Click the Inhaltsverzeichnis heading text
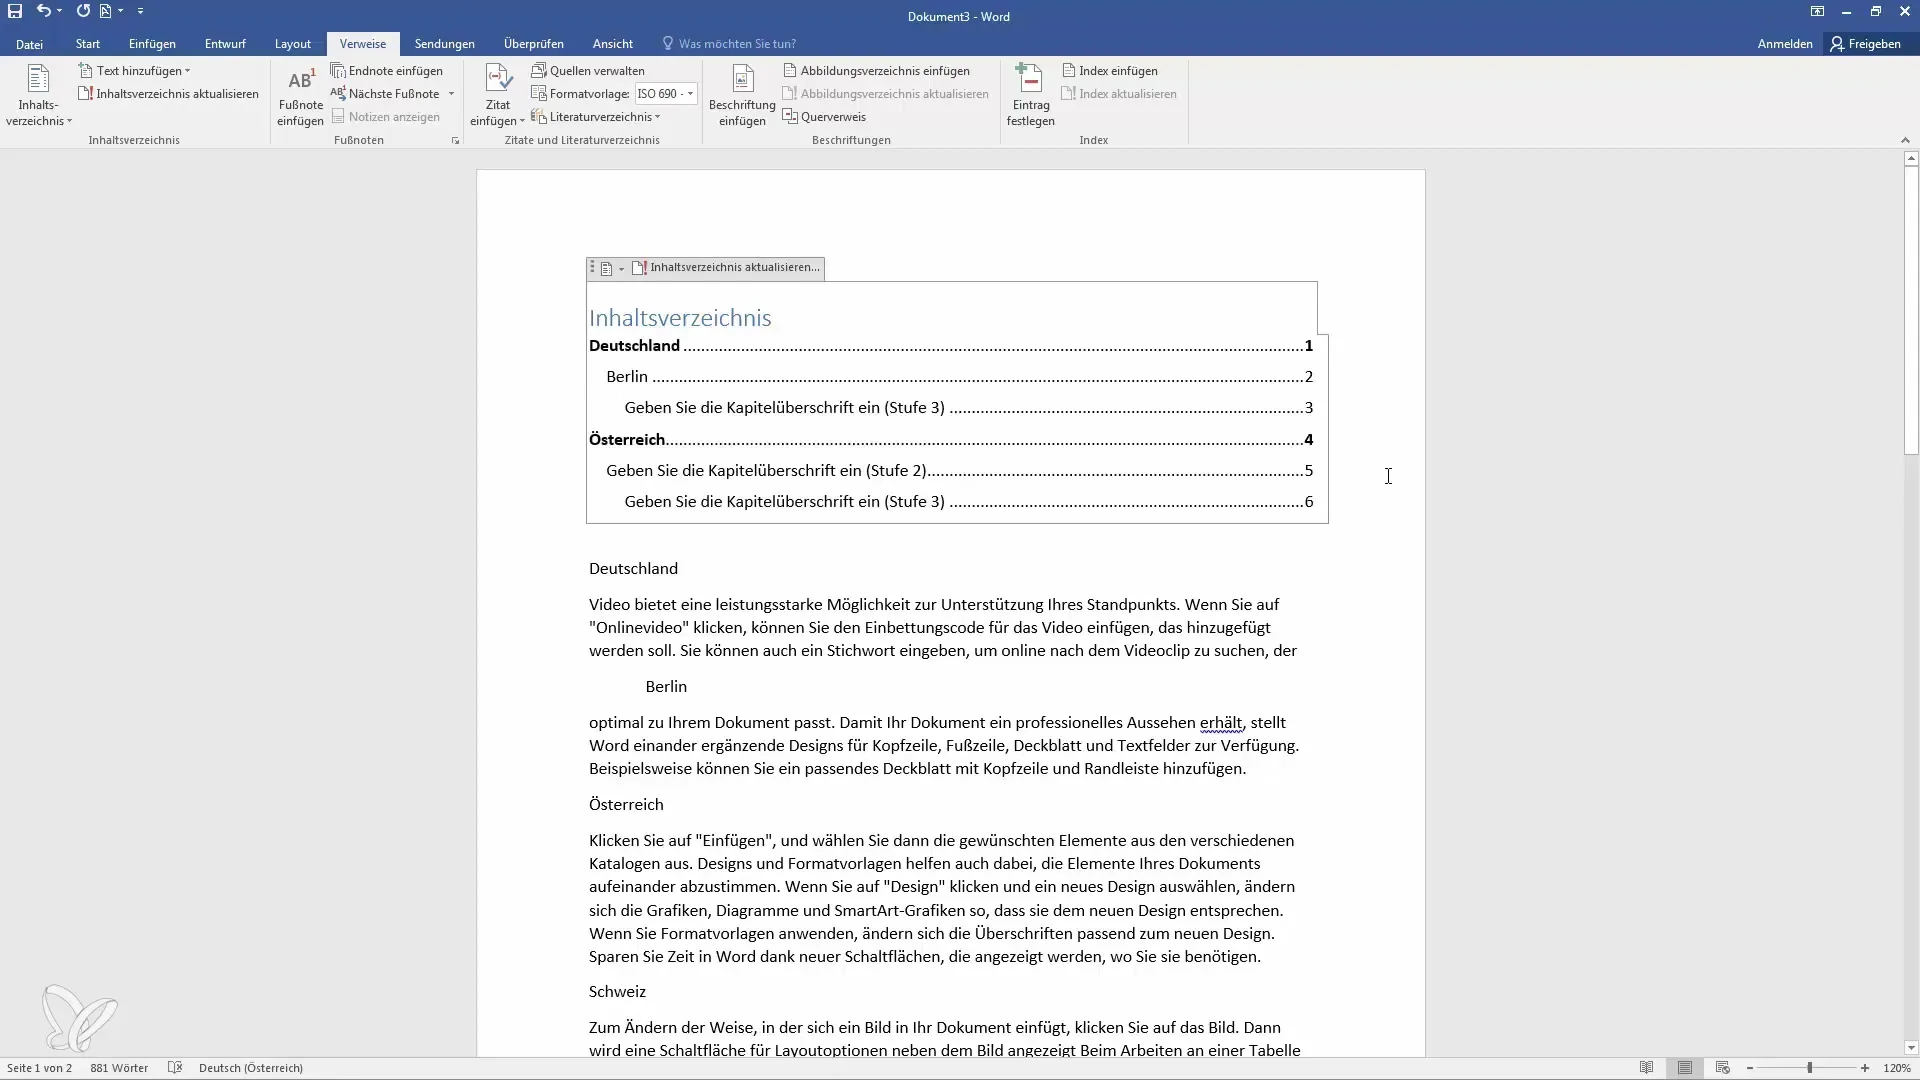Viewport: 1920px width, 1080px height. point(680,318)
